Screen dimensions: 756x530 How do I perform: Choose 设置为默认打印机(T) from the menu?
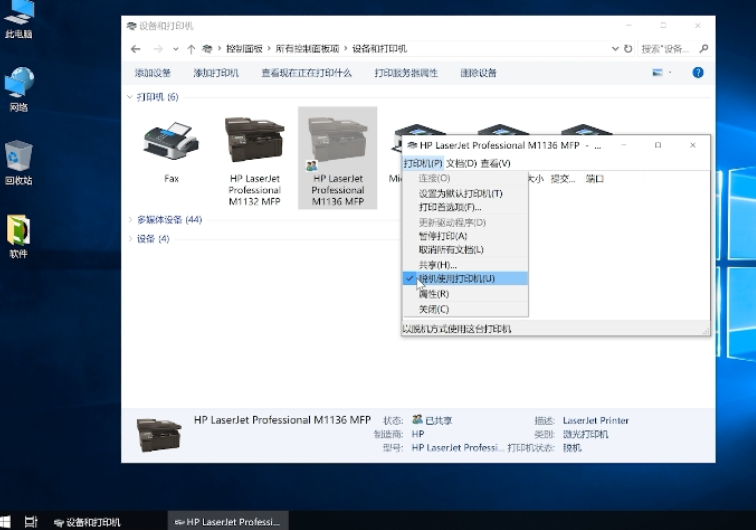tap(460, 193)
